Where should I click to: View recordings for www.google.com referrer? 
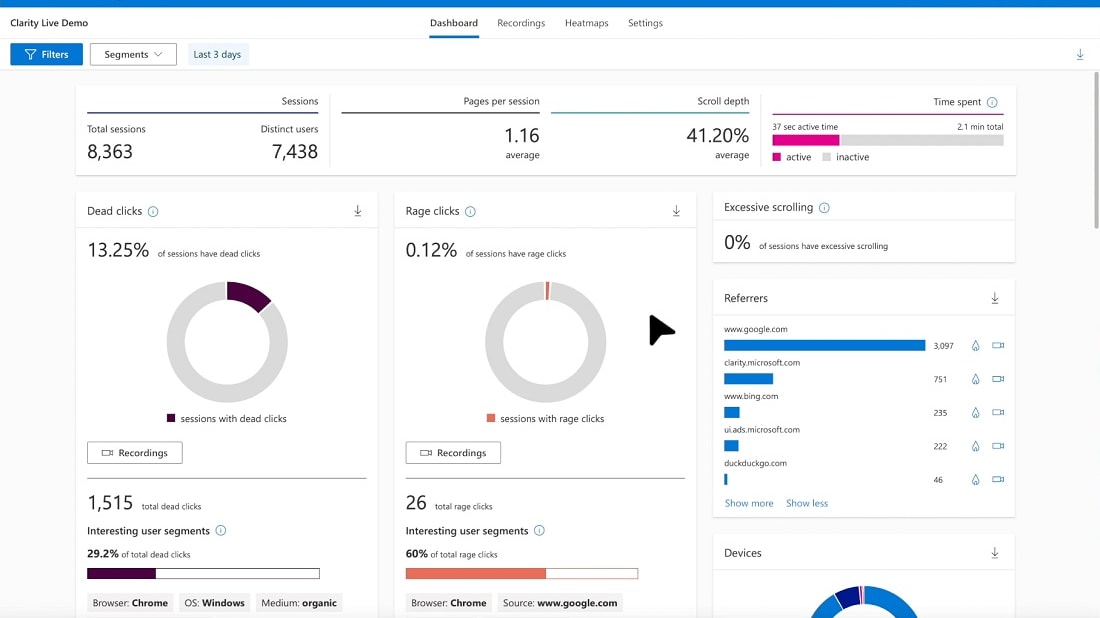(x=998, y=345)
